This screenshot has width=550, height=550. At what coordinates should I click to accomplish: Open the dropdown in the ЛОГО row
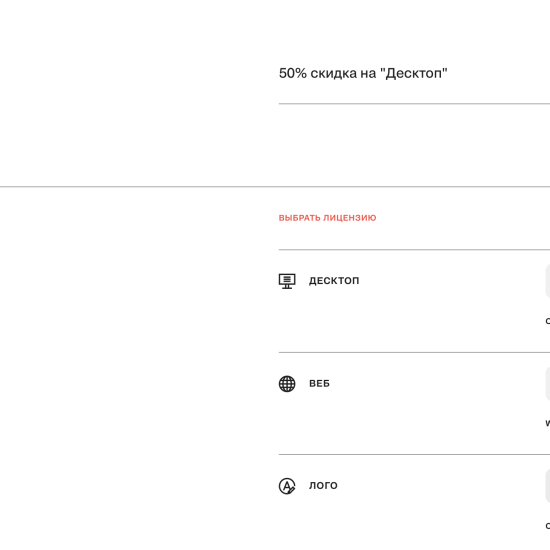(x=548, y=486)
